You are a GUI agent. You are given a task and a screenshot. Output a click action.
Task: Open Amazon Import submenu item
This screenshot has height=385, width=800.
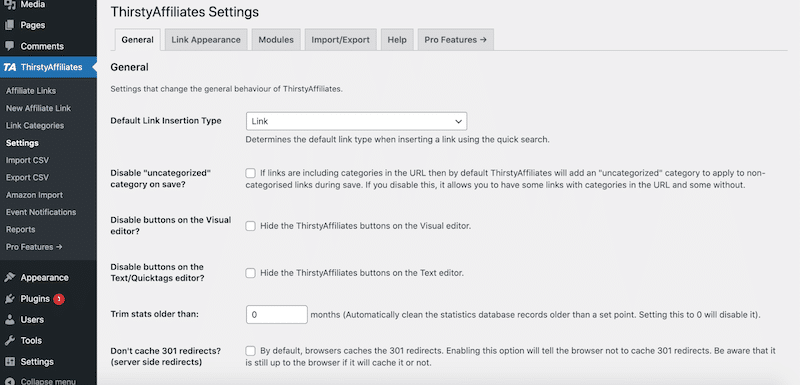(x=34, y=195)
